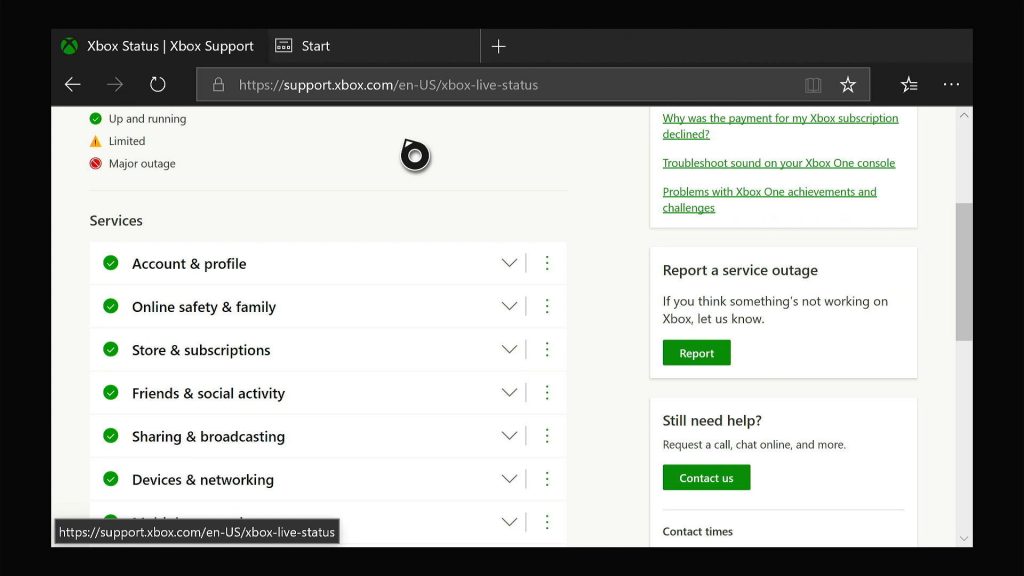
Task: Click more options for Sharing & broadcasting
Action: click(x=547, y=436)
